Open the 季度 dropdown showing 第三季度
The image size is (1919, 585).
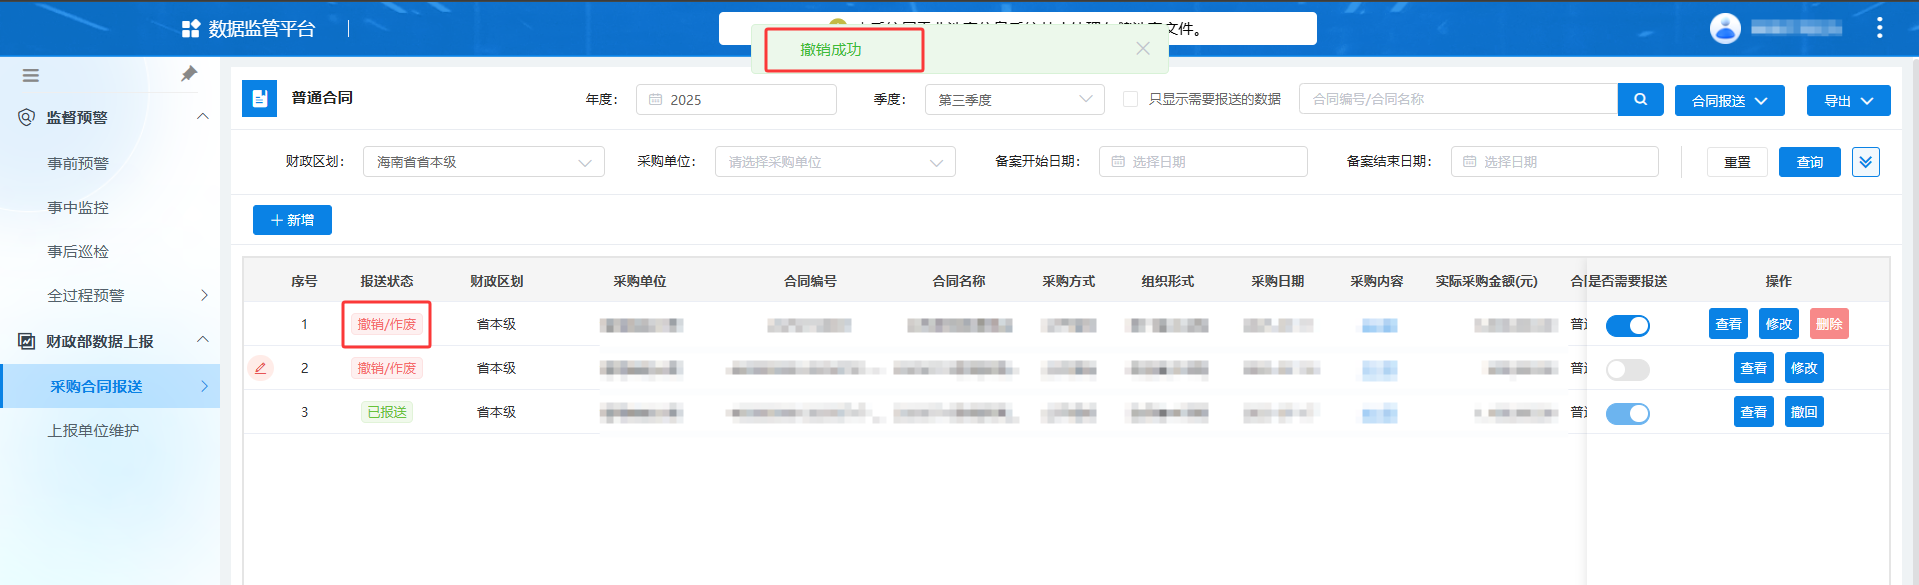(1014, 100)
